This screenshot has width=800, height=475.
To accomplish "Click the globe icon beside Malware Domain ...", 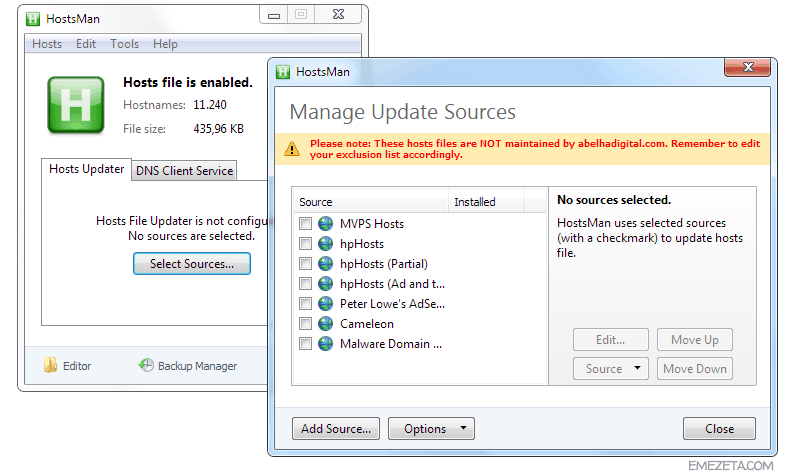I will coord(326,343).
